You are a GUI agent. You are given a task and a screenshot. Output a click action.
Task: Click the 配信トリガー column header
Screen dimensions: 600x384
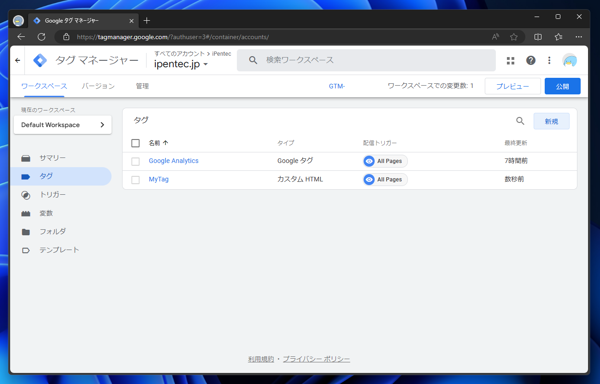click(380, 143)
